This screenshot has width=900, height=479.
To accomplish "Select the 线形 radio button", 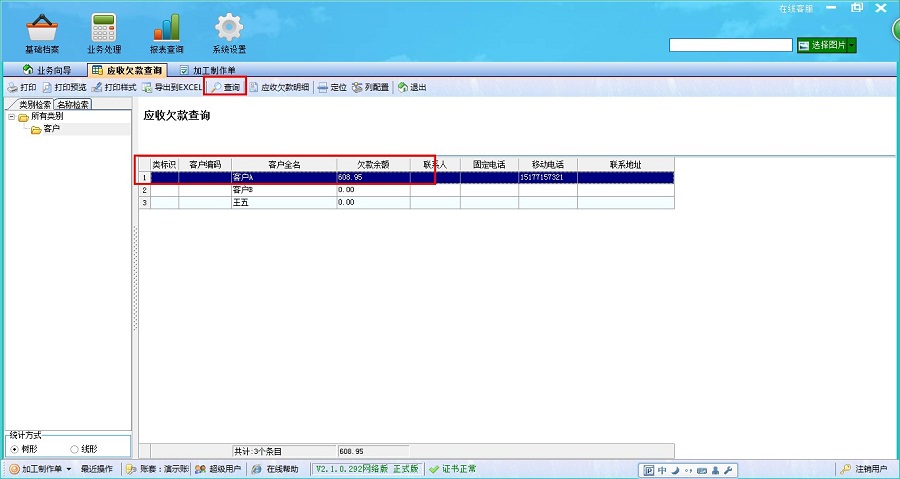I will [x=74, y=449].
